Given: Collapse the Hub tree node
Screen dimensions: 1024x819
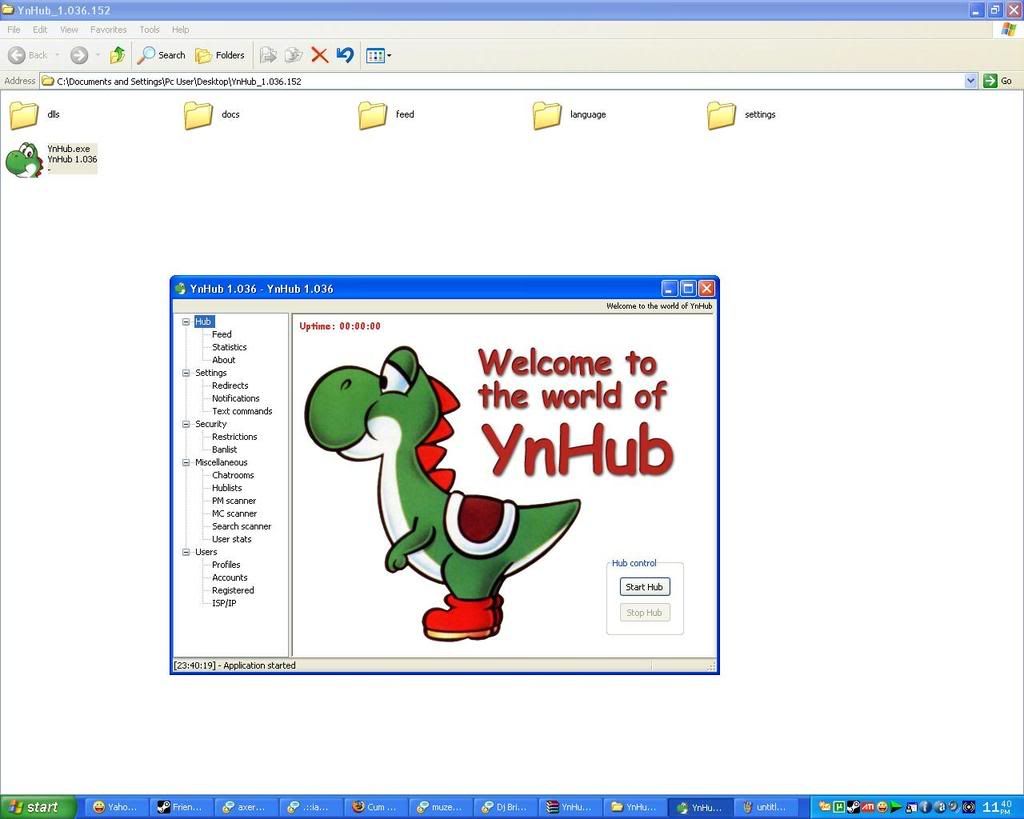Looking at the screenshot, I should point(186,322).
